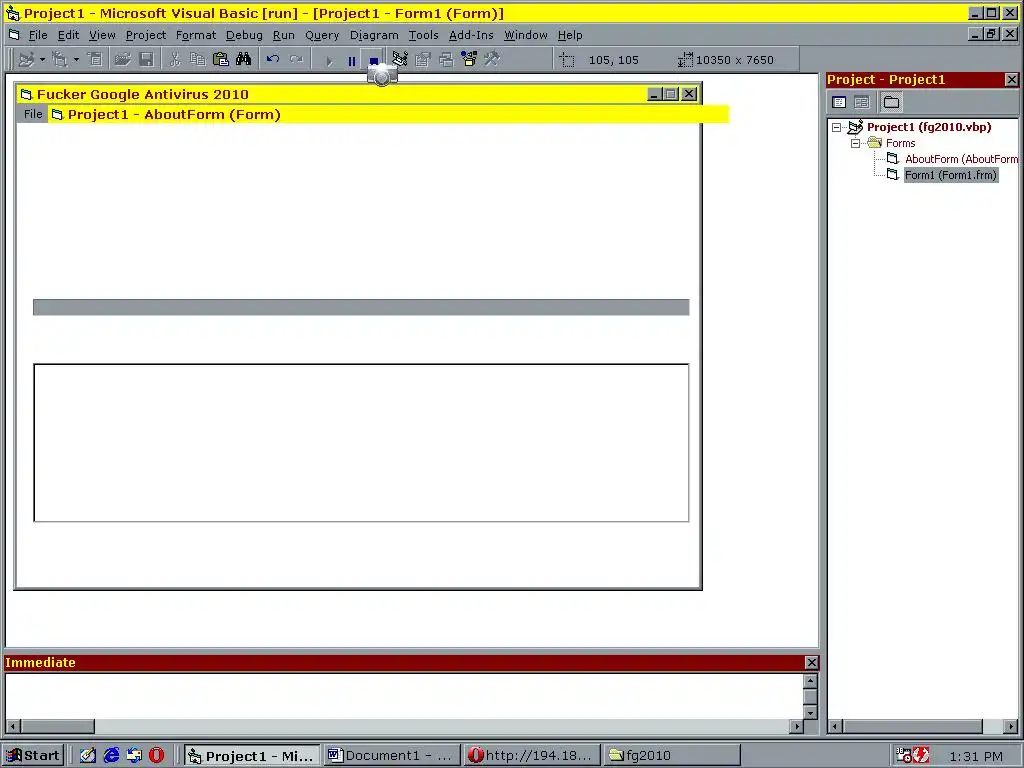Open the Help menu
This screenshot has width=1024, height=768.
[569, 35]
